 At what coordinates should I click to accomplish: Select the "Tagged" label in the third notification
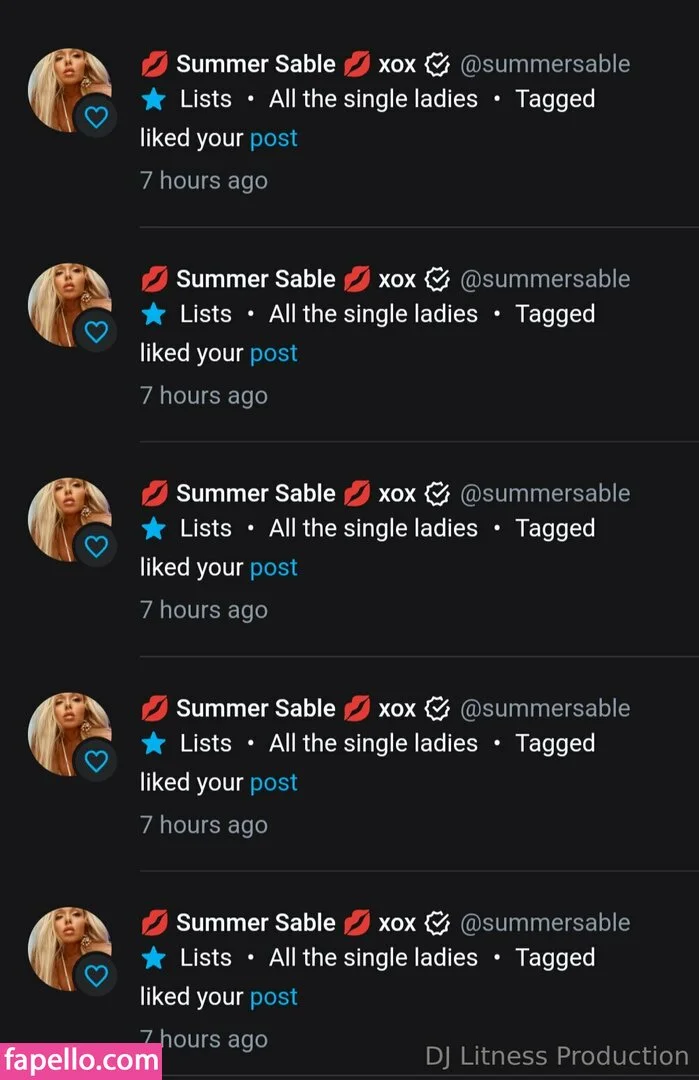tap(555, 528)
